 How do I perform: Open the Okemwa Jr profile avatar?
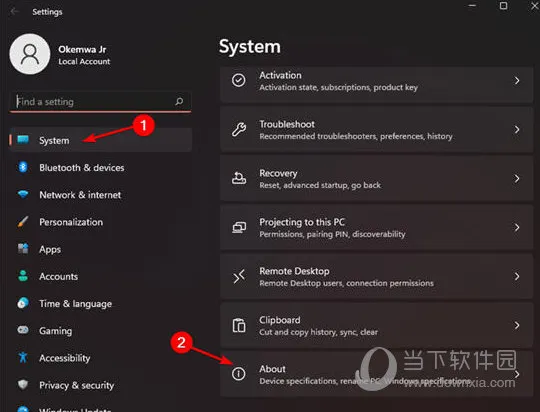pyautogui.click(x=30, y=54)
